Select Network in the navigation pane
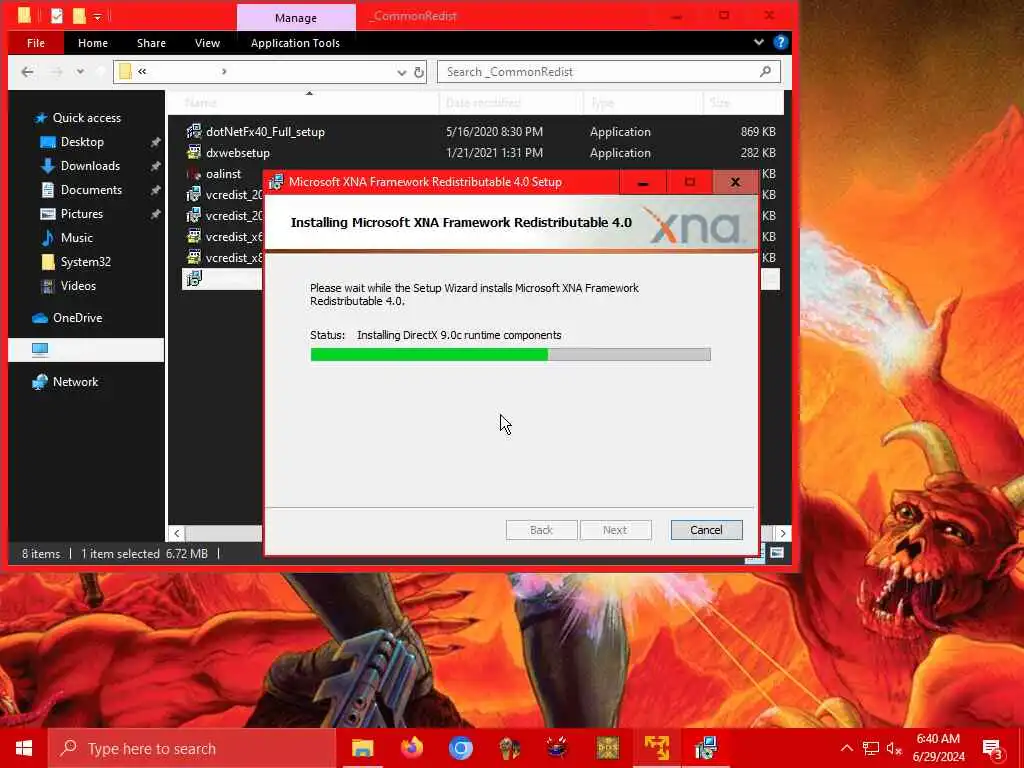 tap(75, 382)
